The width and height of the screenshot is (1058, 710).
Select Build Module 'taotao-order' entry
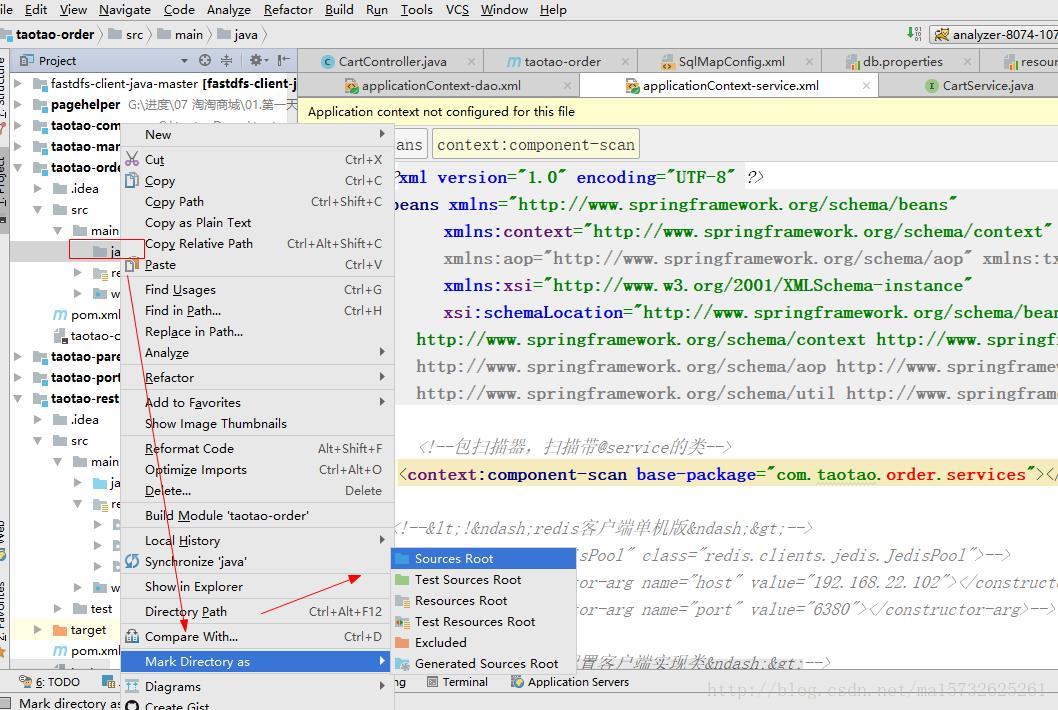tap(257, 516)
